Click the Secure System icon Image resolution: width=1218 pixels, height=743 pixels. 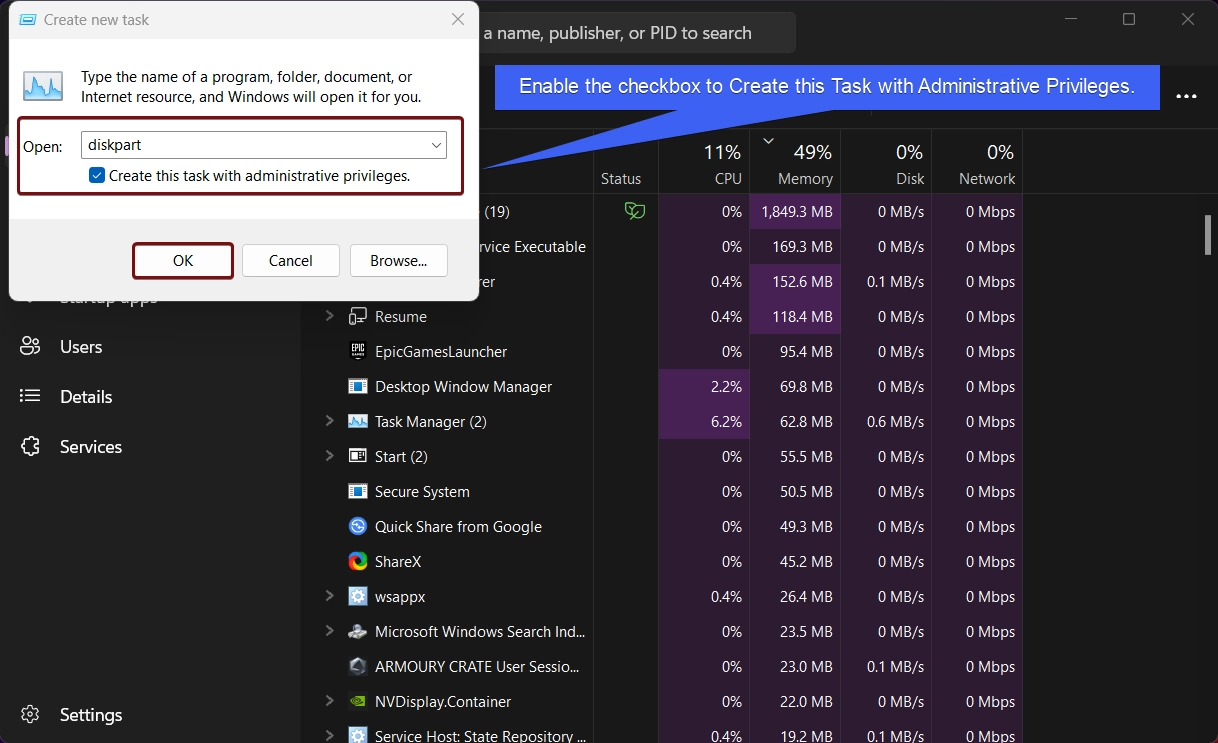pyautogui.click(x=358, y=492)
